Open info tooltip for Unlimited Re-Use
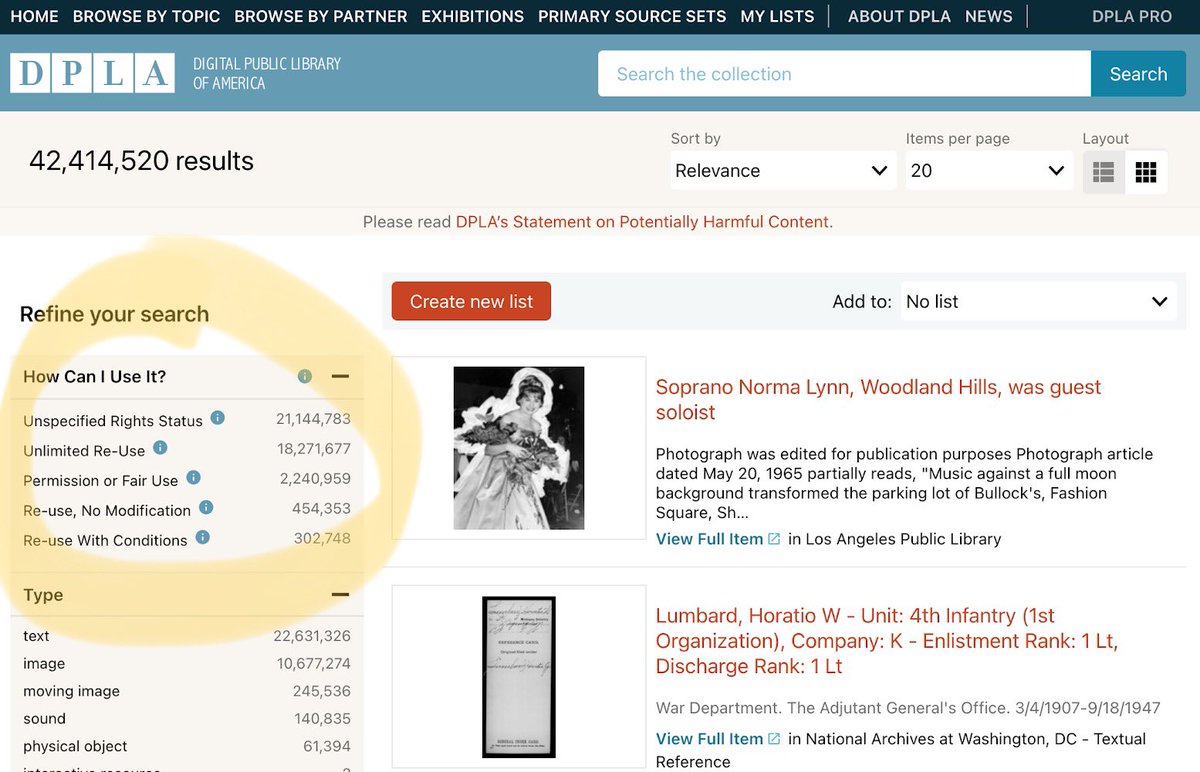 coord(160,449)
